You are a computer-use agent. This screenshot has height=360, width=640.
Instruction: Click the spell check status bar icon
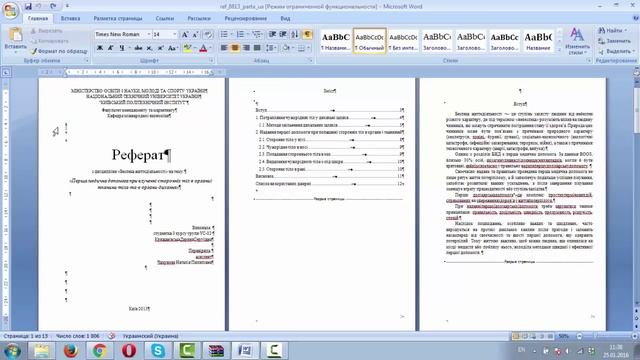[111, 336]
